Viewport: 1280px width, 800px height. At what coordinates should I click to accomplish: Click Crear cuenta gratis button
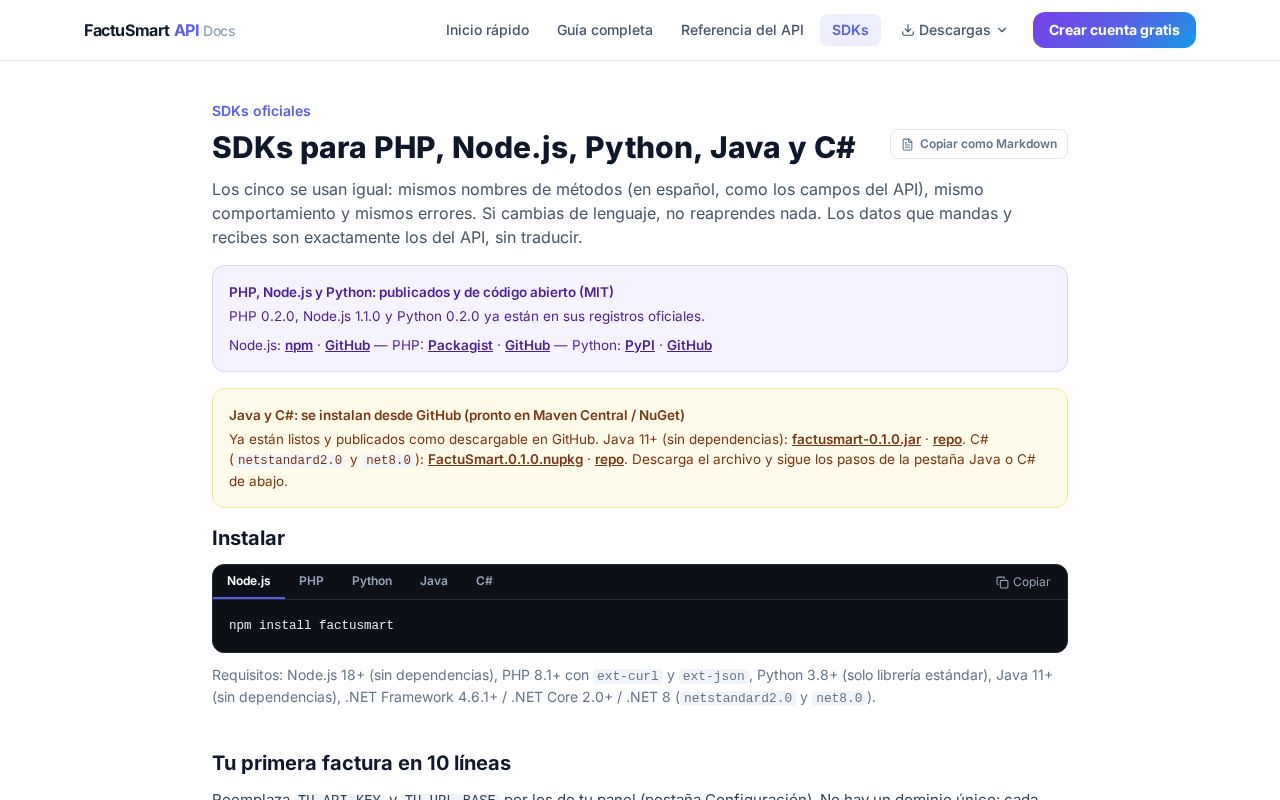point(1114,30)
